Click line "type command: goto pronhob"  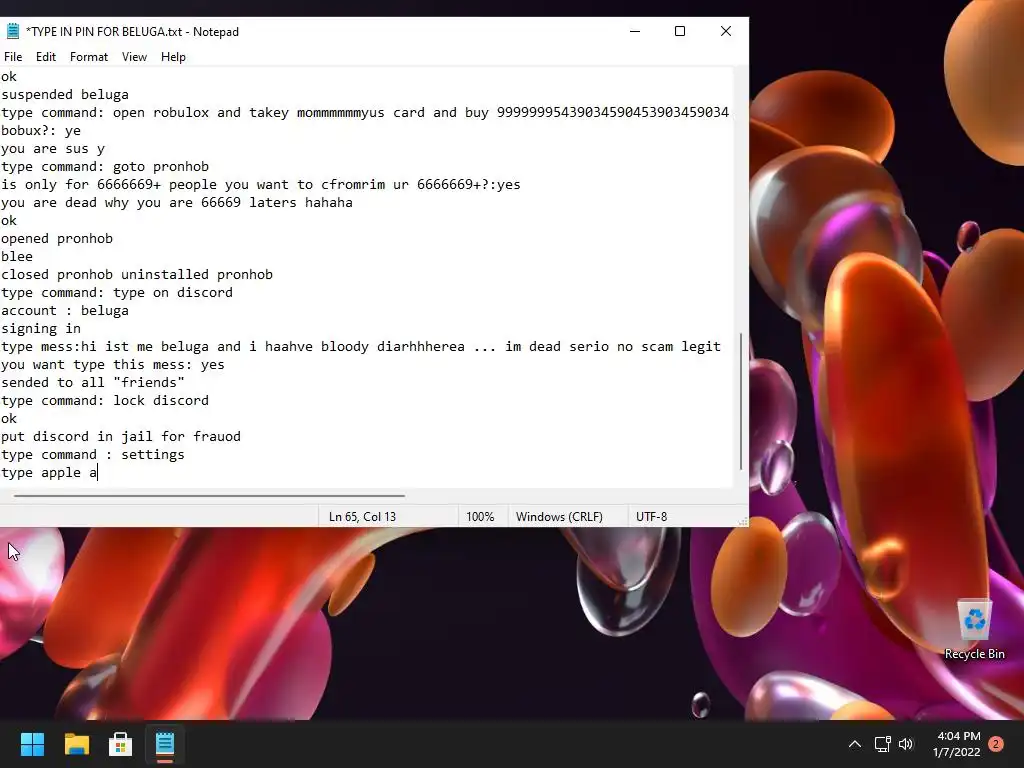click(x=105, y=167)
